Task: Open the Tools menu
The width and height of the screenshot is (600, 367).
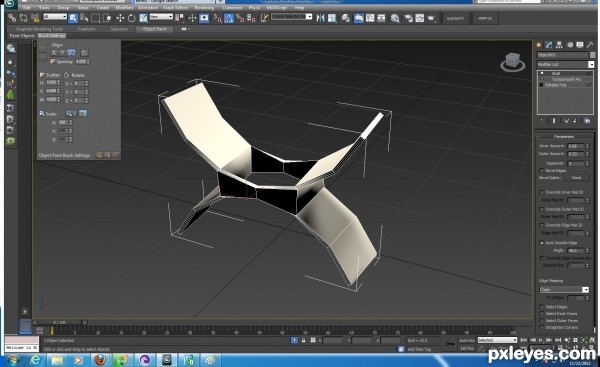Action: [44, 8]
